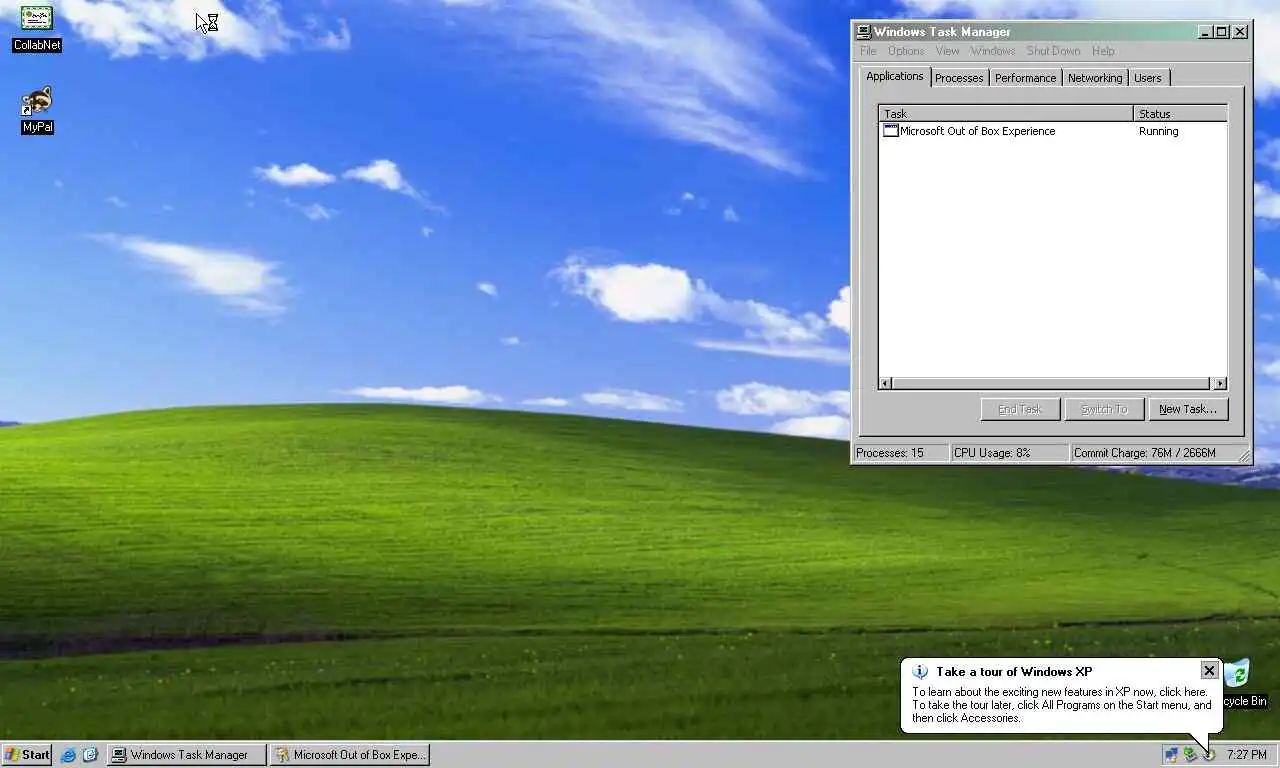Switch to the Performance tab
Screen dimensions: 1280x768
click(1025, 78)
